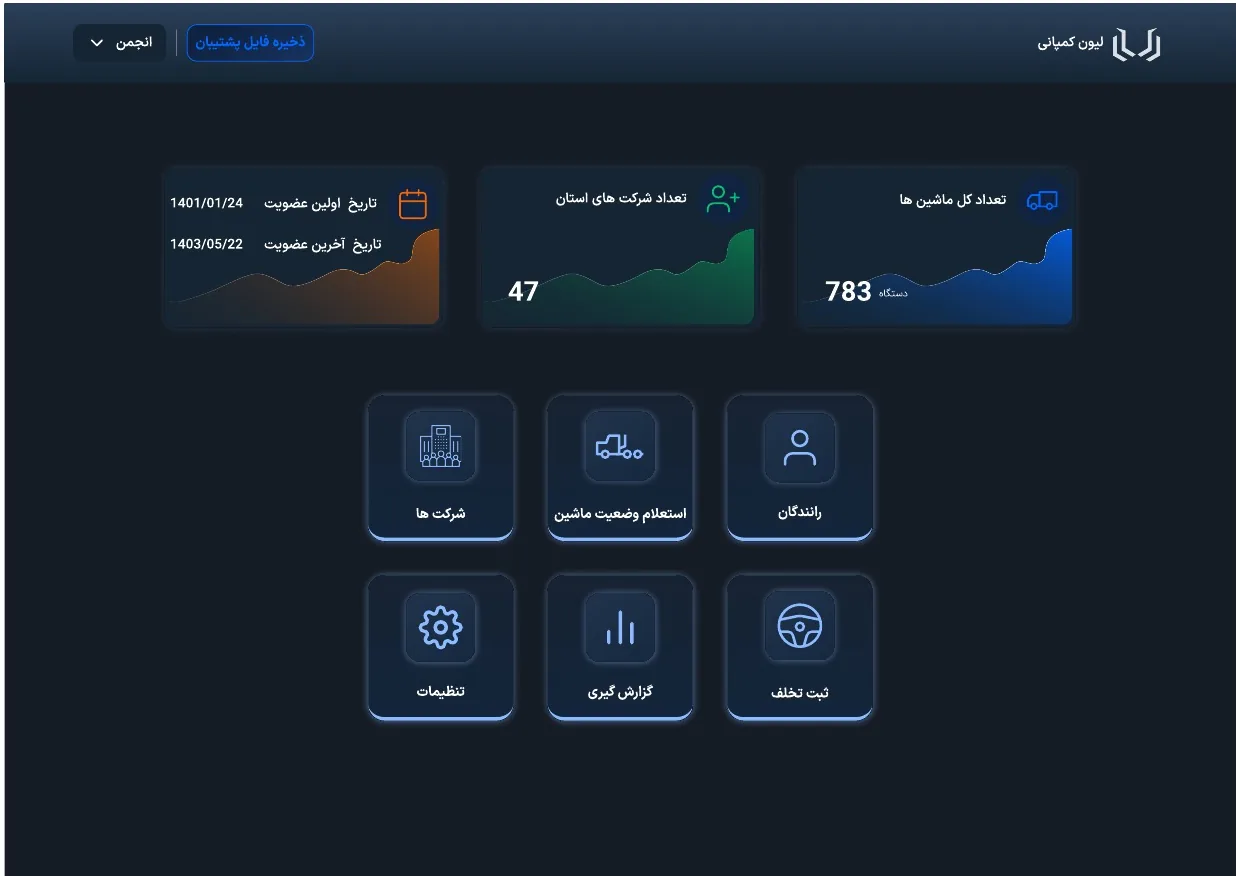The height and width of the screenshot is (876, 1236).
Task: Expand the انجمن dropdown chevron
Action: (x=97, y=43)
